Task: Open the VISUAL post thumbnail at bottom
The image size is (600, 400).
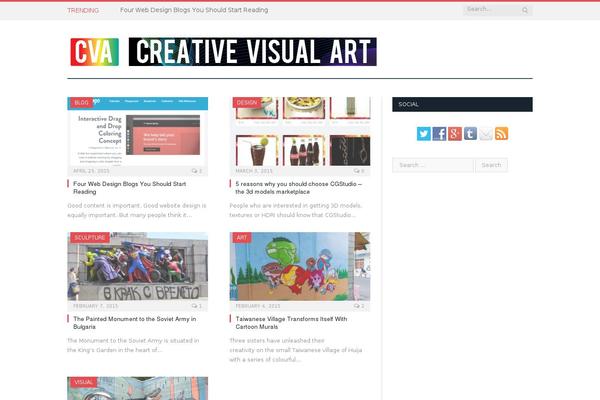Action: point(138,389)
